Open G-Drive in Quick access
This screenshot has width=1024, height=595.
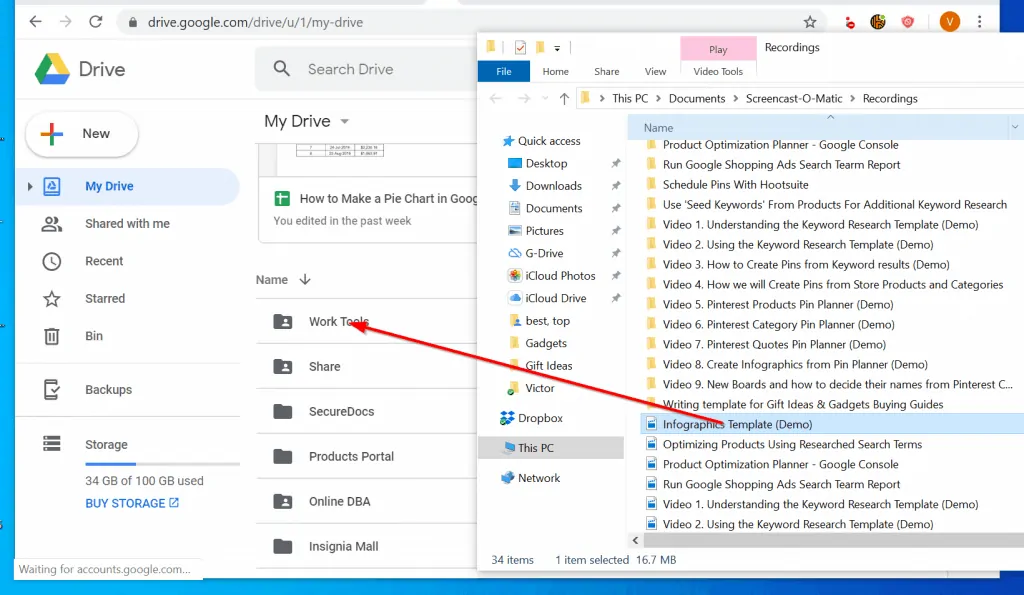click(x=544, y=253)
